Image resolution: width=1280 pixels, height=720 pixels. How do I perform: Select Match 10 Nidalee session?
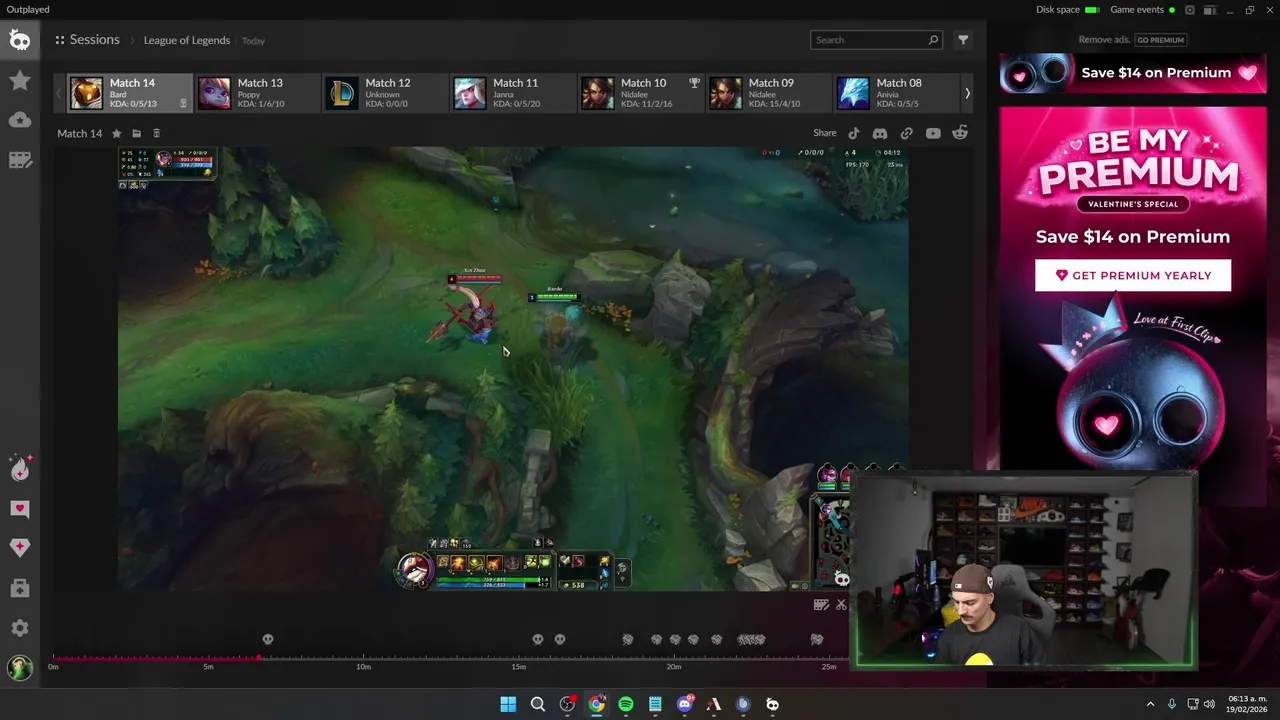[641, 93]
